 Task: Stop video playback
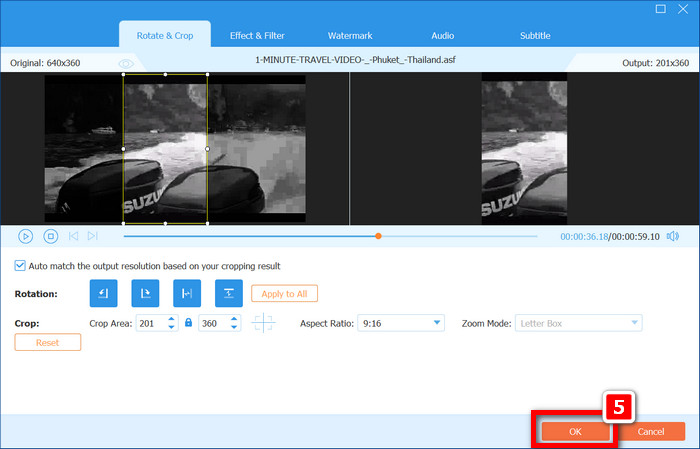pos(50,236)
